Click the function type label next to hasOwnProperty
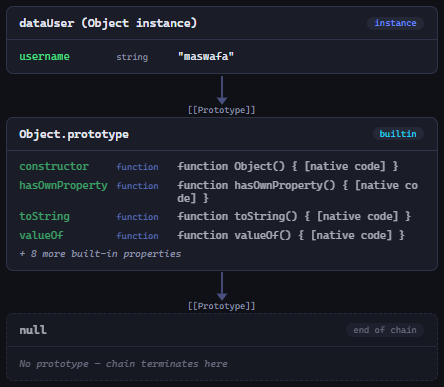 (137, 186)
